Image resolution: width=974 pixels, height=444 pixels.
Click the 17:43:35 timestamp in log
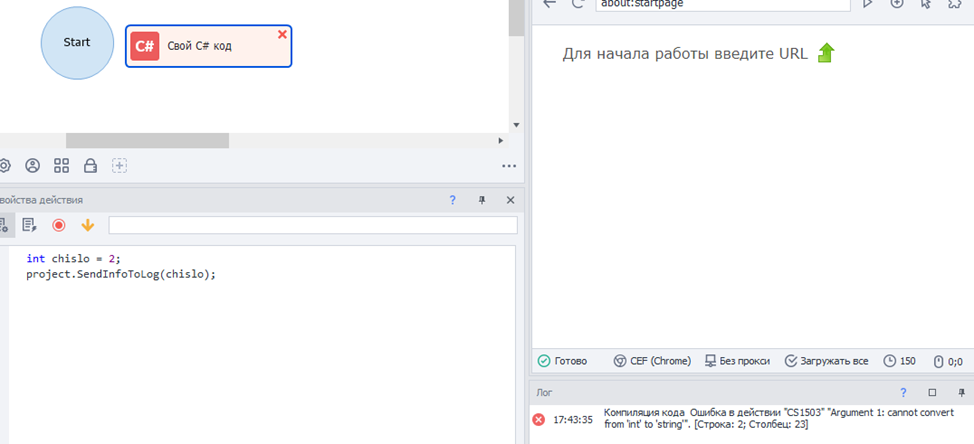click(x=573, y=419)
